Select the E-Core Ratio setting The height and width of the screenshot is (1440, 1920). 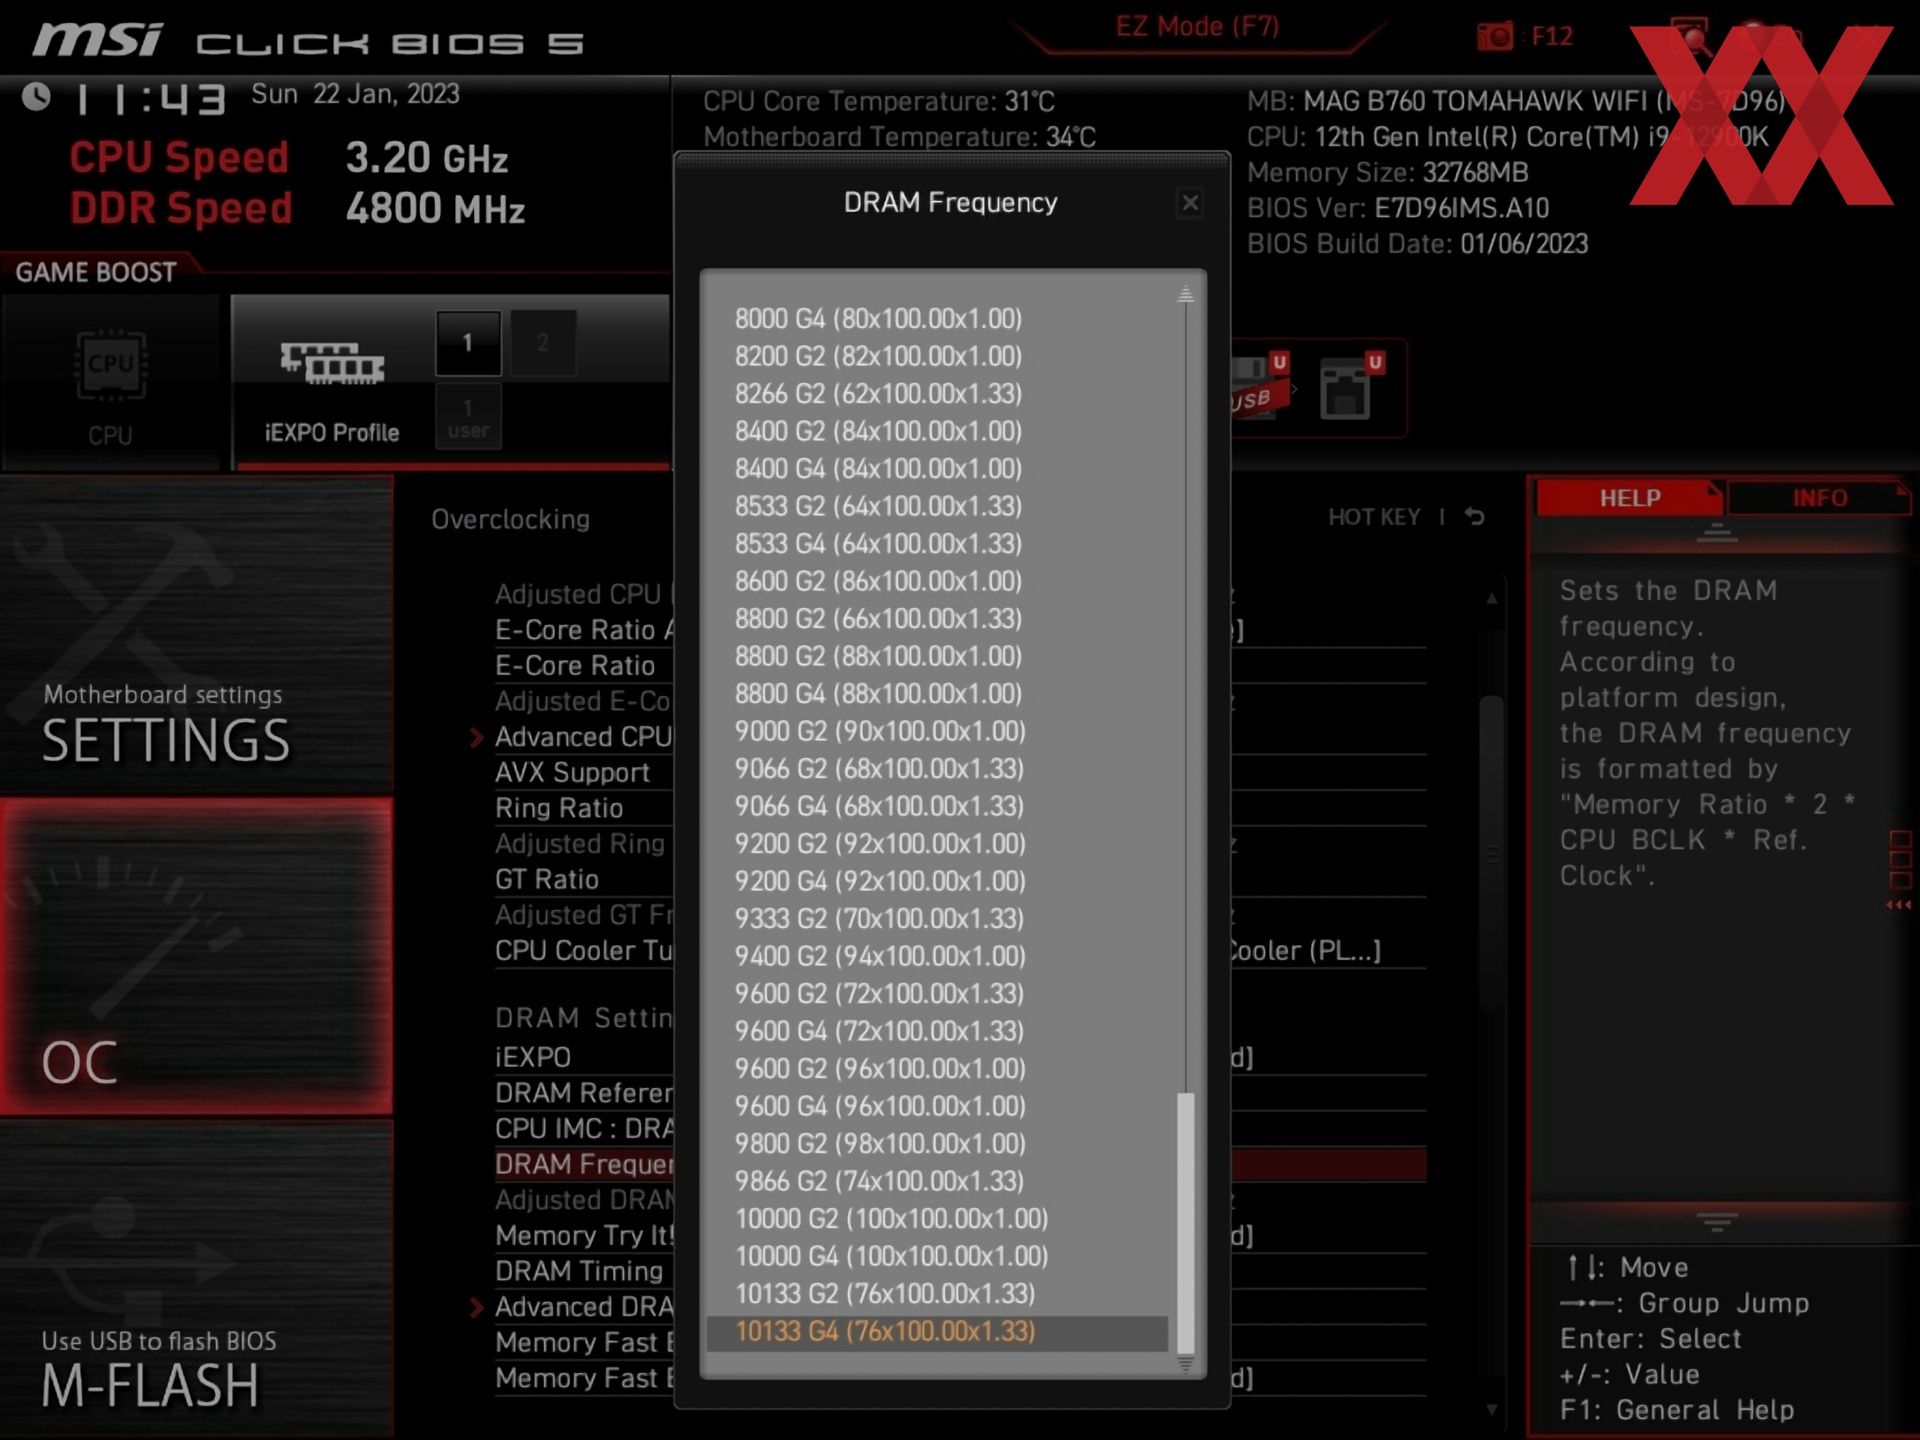pyautogui.click(x=575, y=666)
